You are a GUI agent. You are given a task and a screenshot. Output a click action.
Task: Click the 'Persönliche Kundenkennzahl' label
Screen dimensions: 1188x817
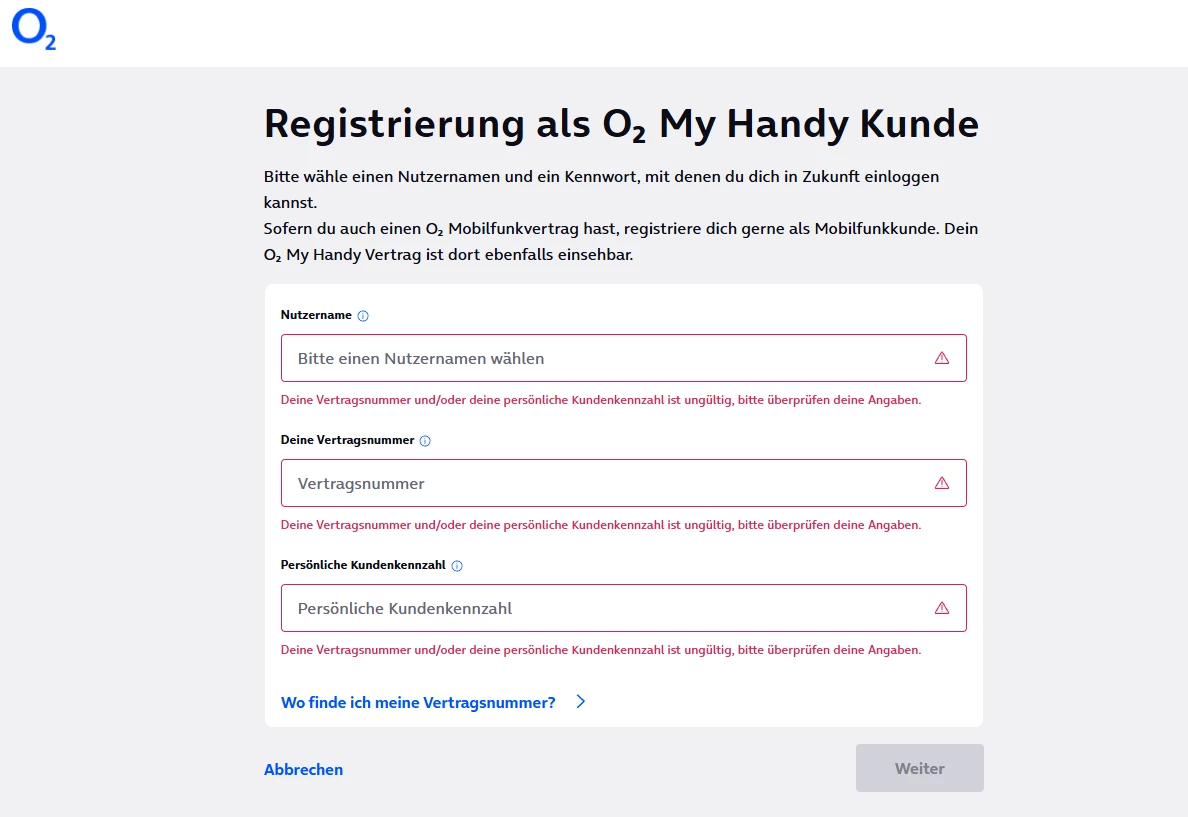pos(363,565)
